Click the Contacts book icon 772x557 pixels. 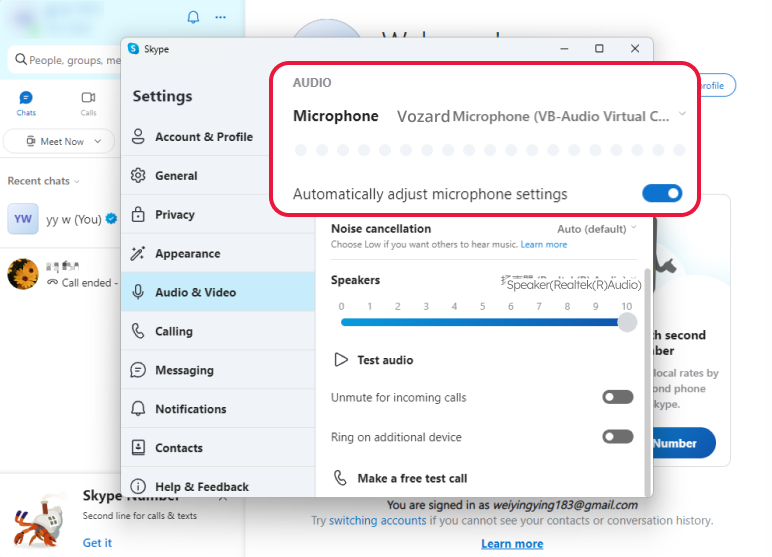(x=138, y=448)
